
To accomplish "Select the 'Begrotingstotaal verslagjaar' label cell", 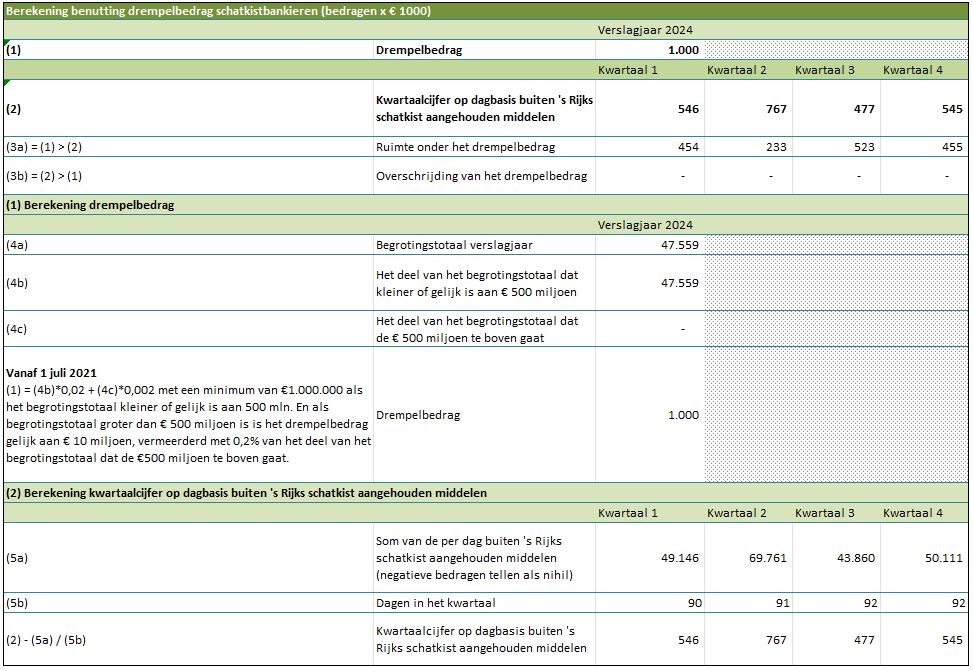I will [x=456, y=244].
